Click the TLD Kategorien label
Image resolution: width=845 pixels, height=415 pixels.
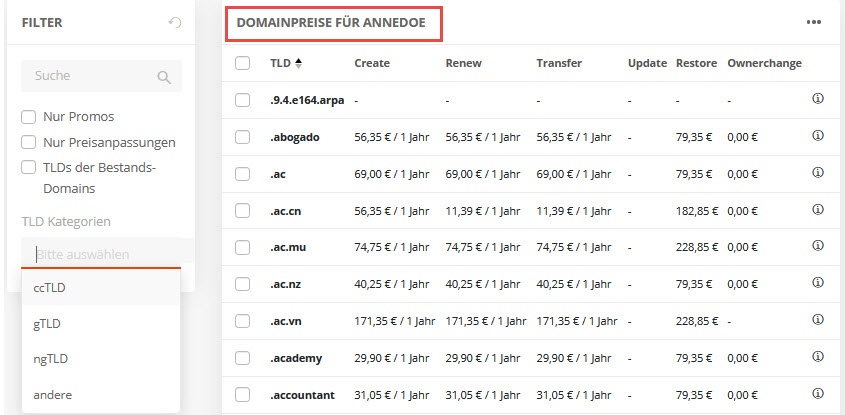point(66,222)
